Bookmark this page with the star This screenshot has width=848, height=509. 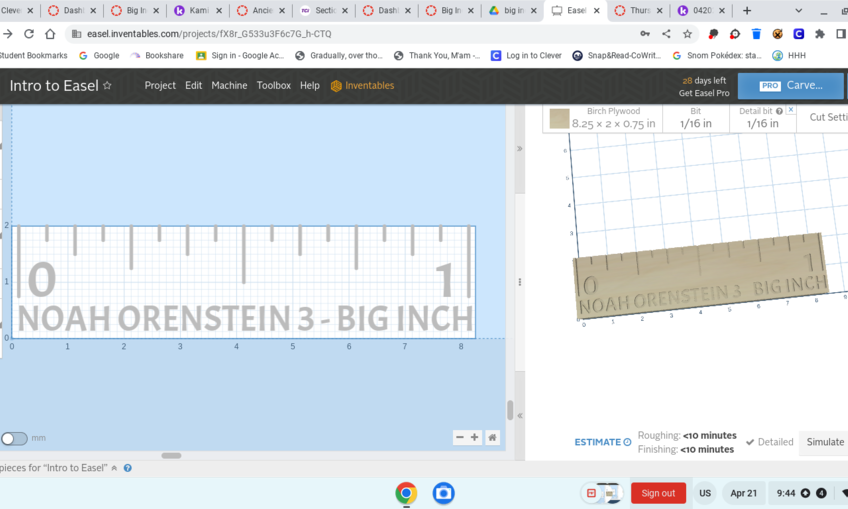[x=687, y=34]
